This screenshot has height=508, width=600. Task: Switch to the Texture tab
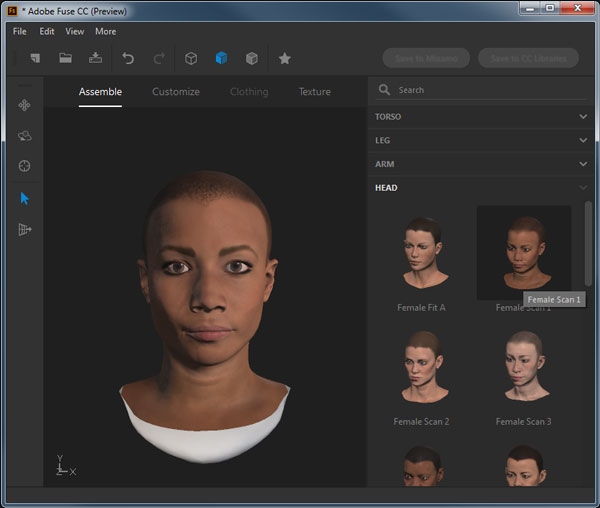pos(314,92)
